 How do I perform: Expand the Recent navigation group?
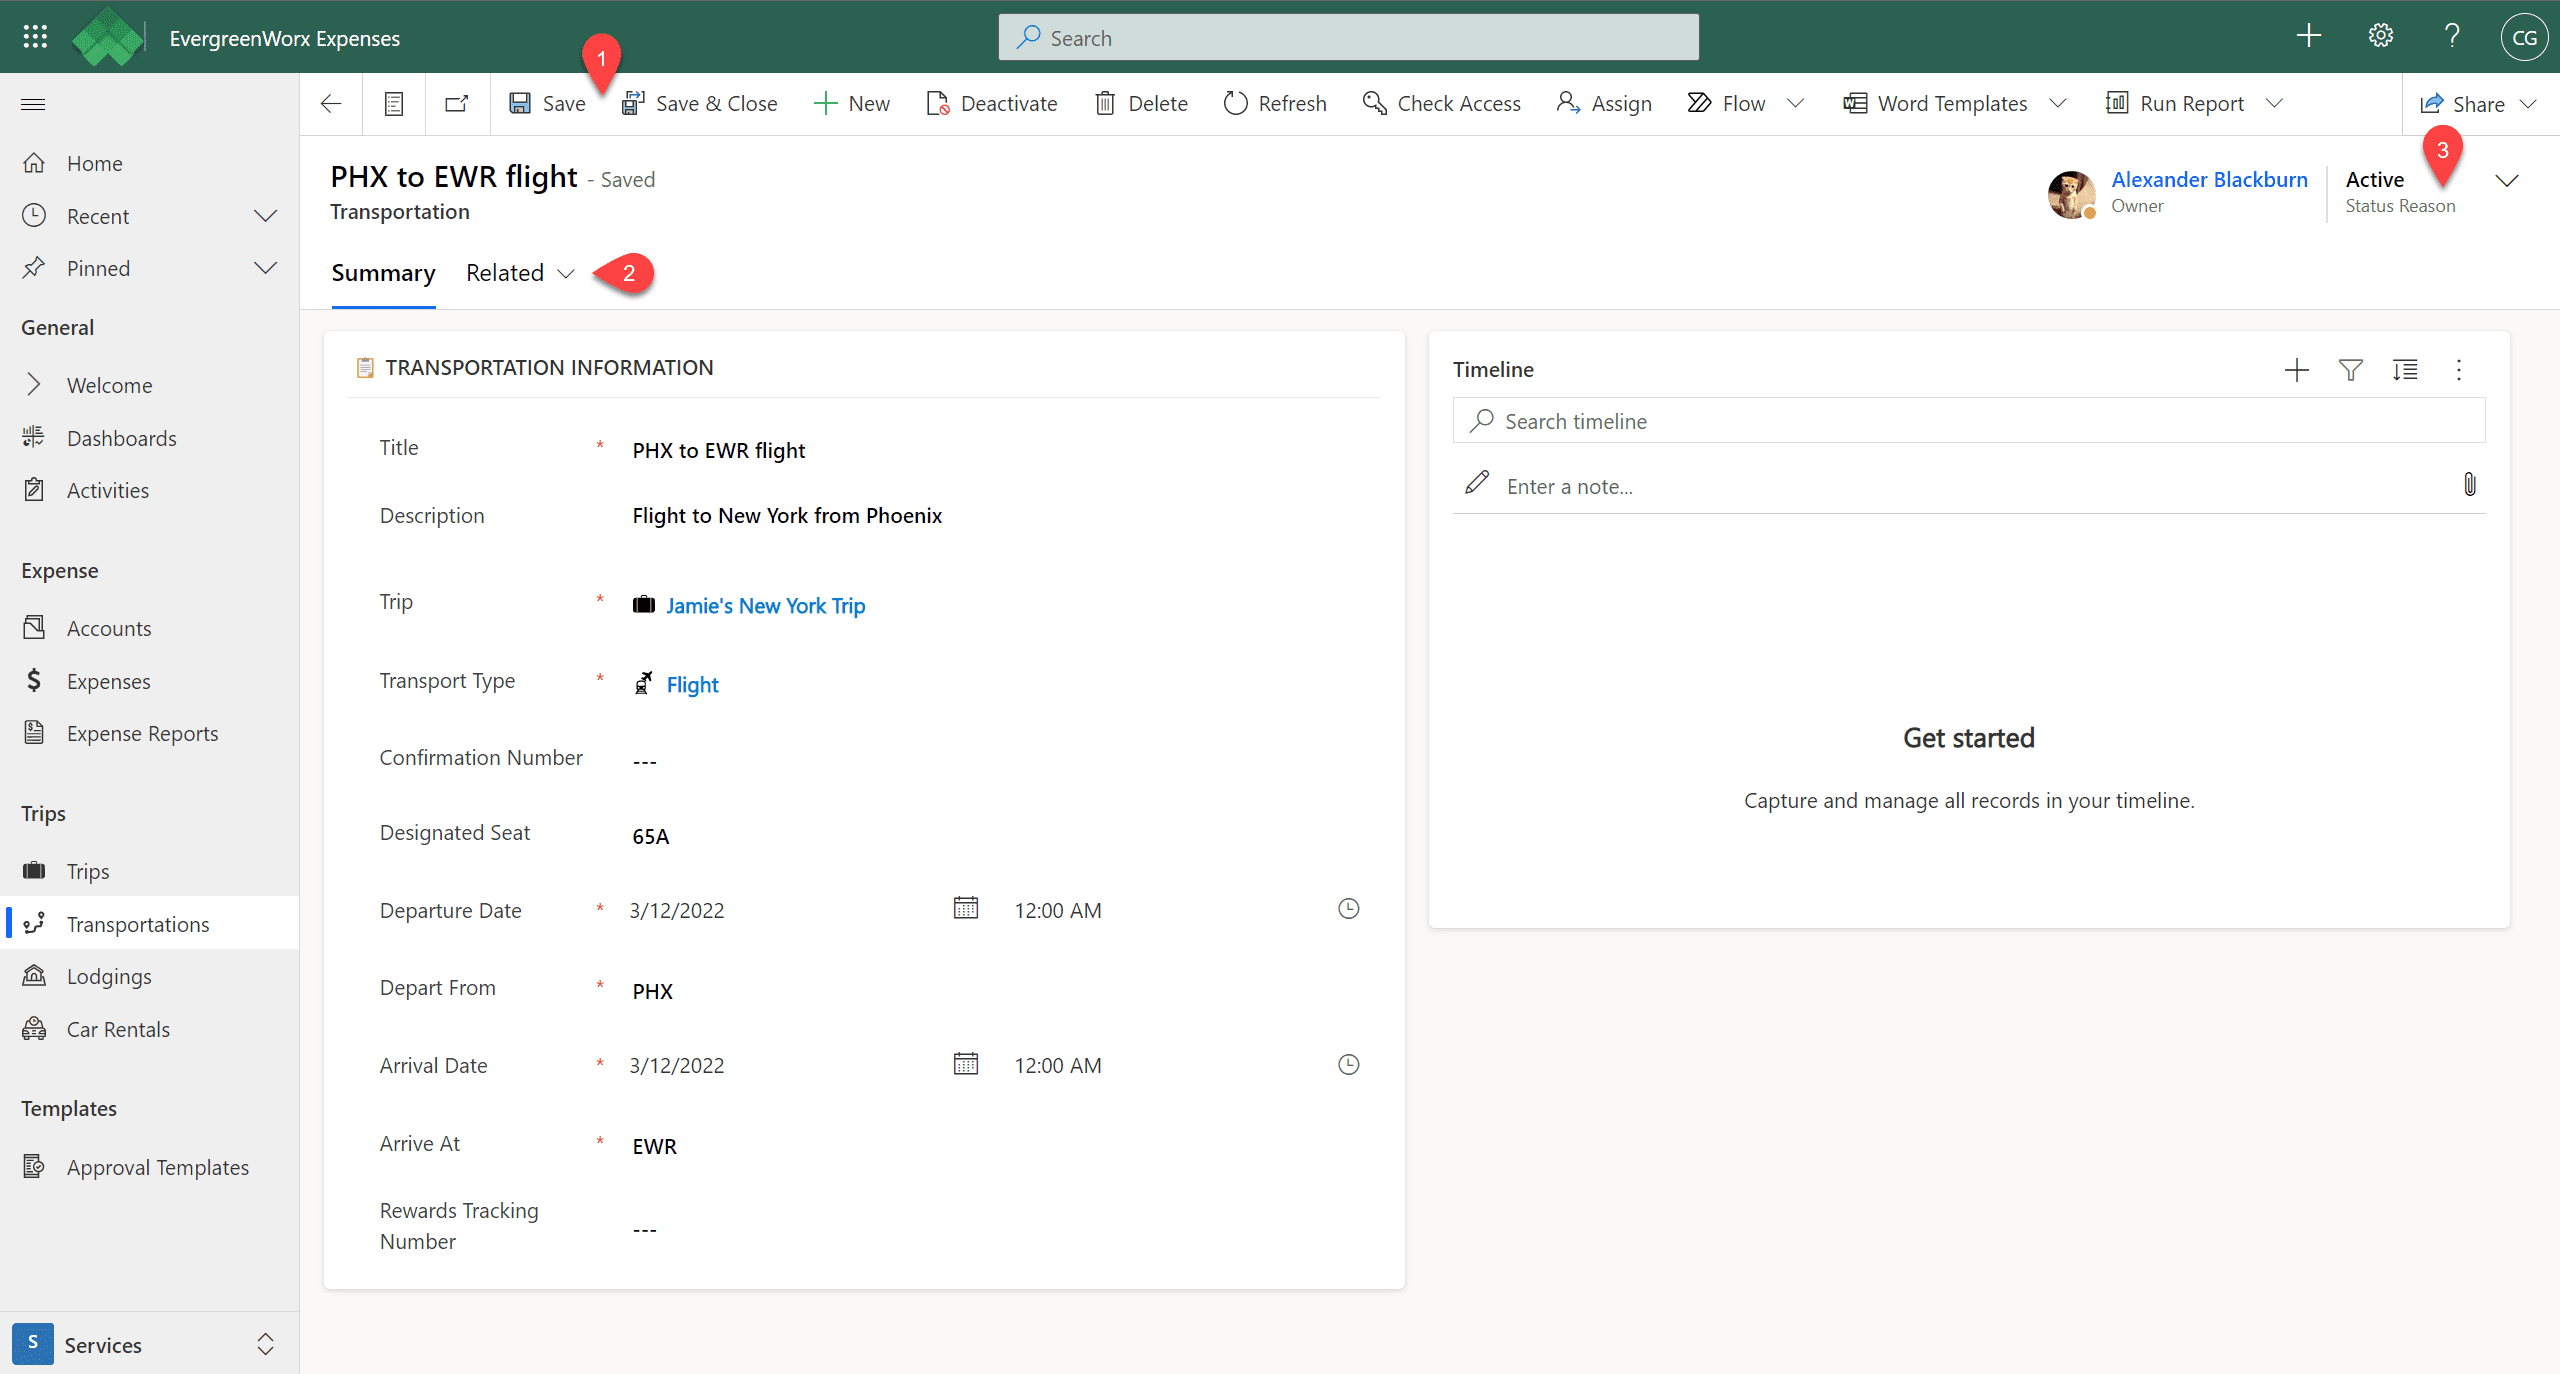[265, 216]
